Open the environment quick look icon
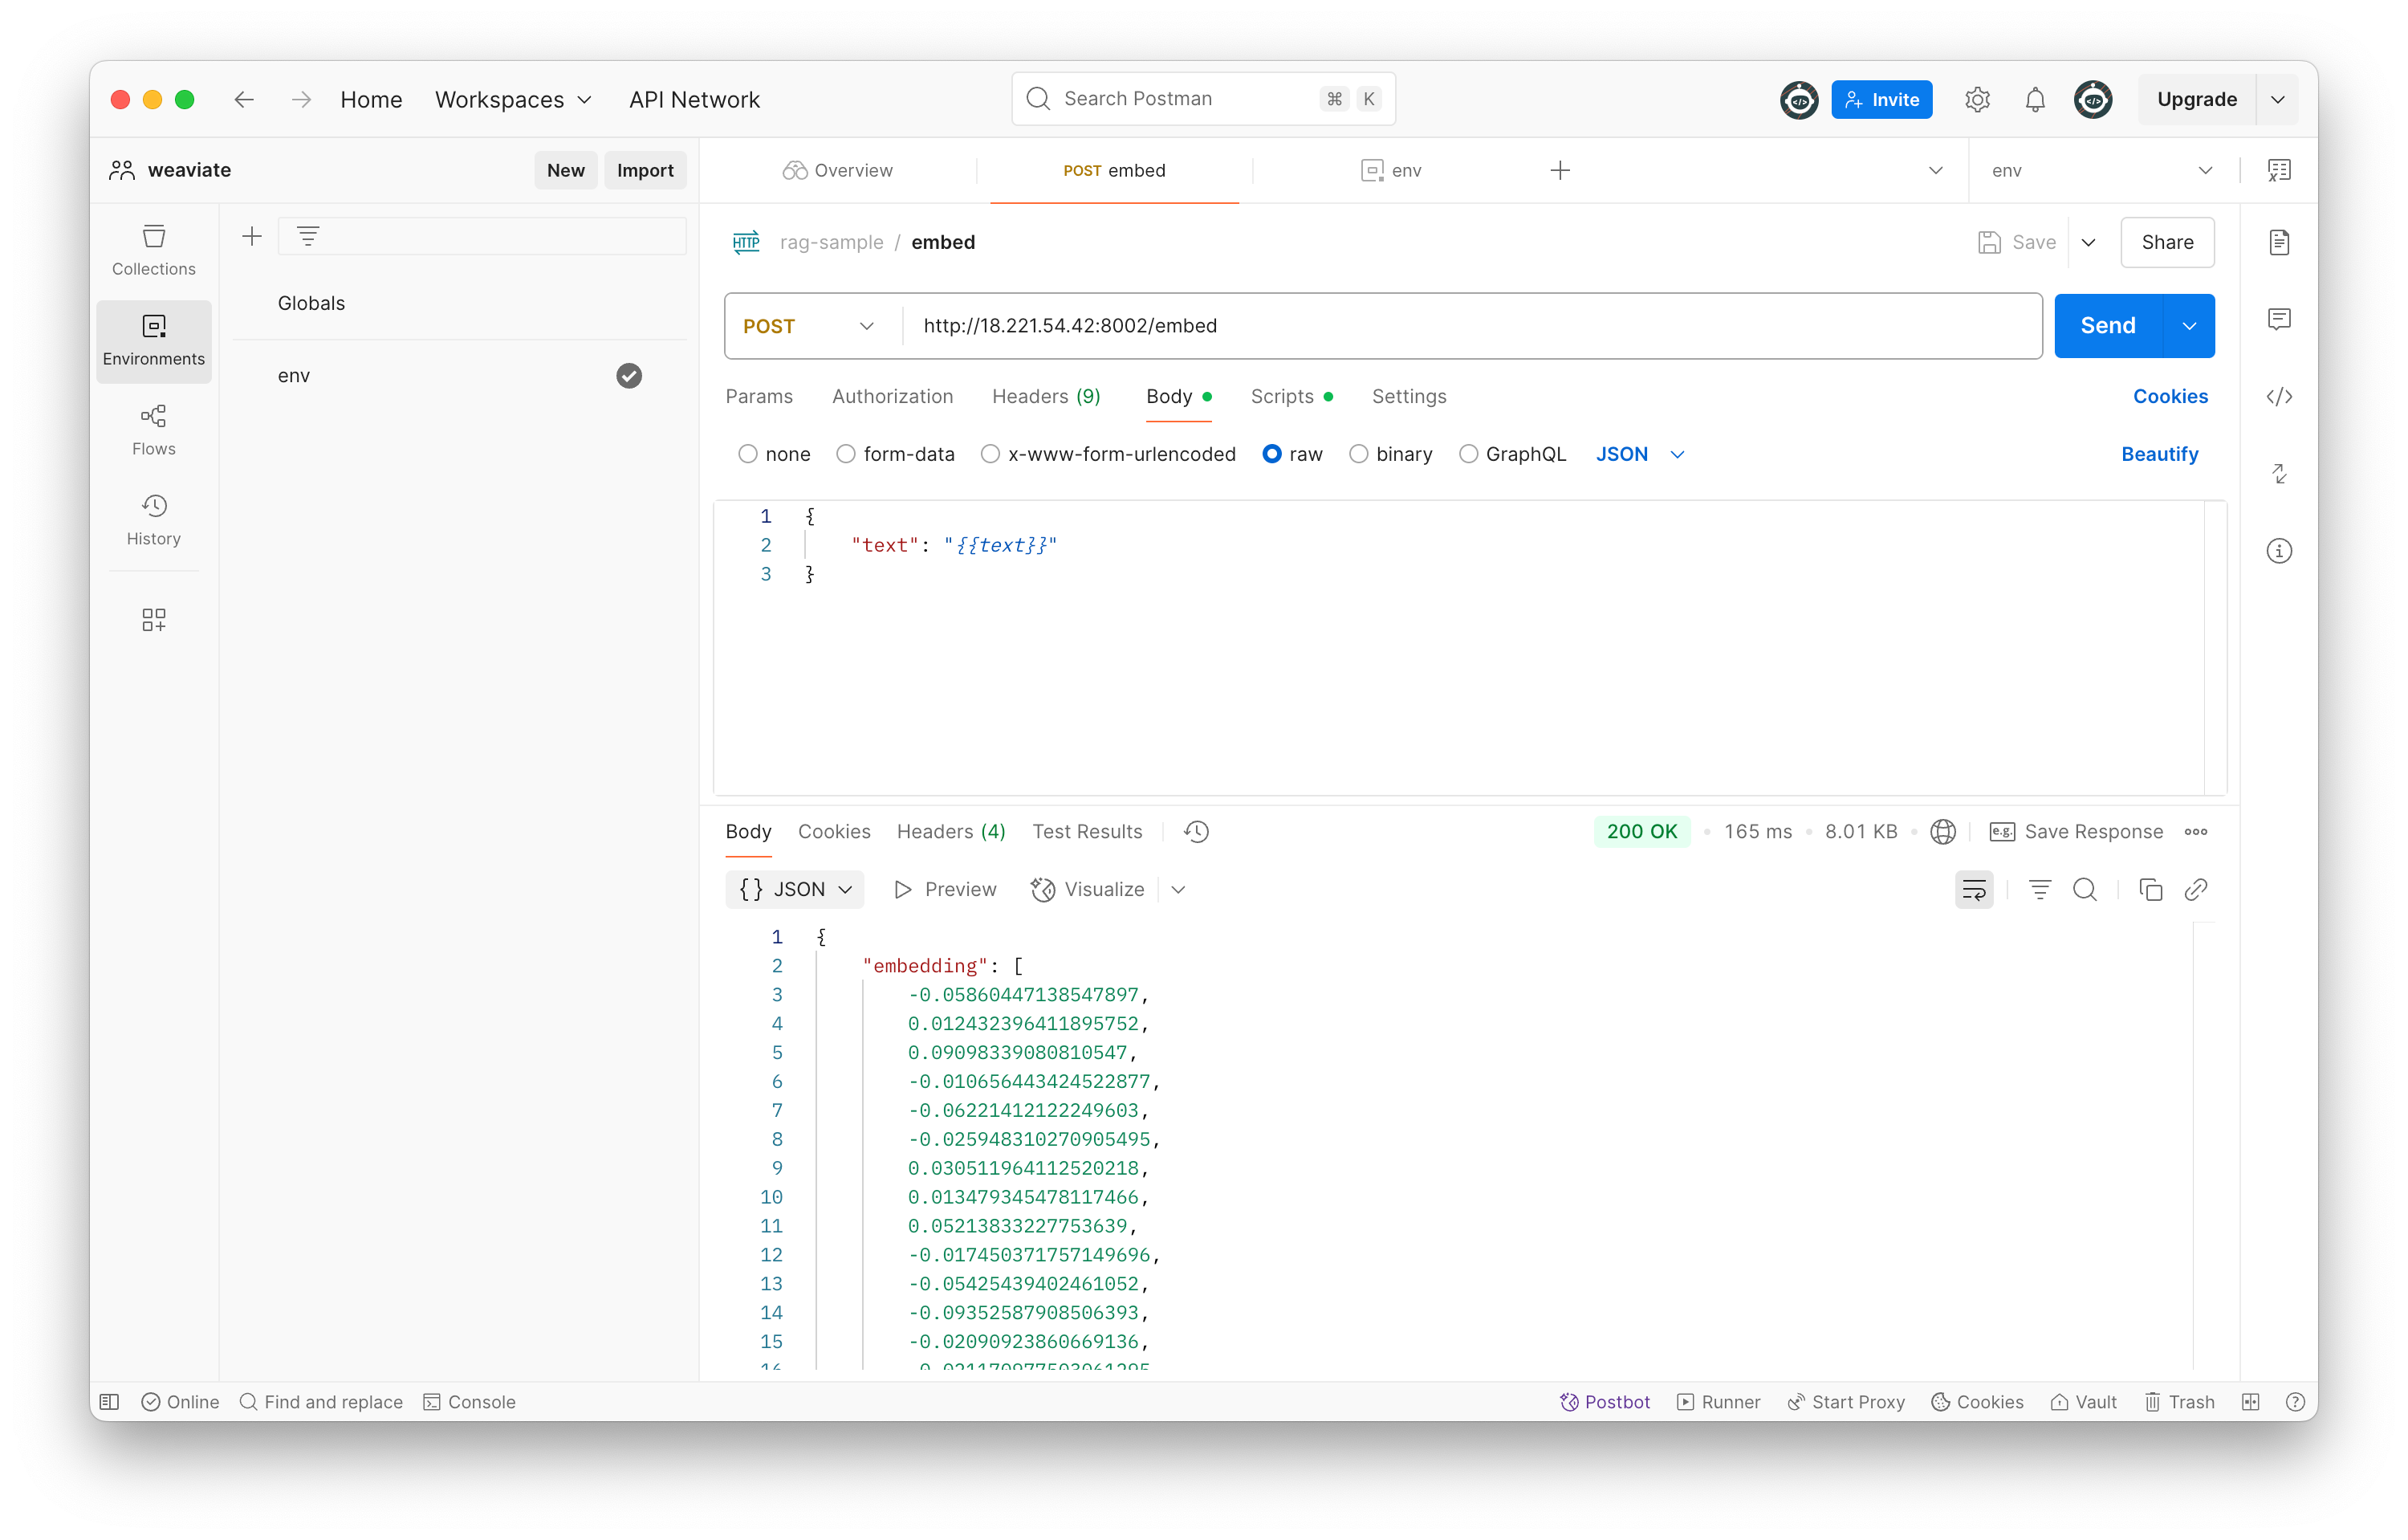Viewport: 2408px width, 1540px height. coord(2279,170)
